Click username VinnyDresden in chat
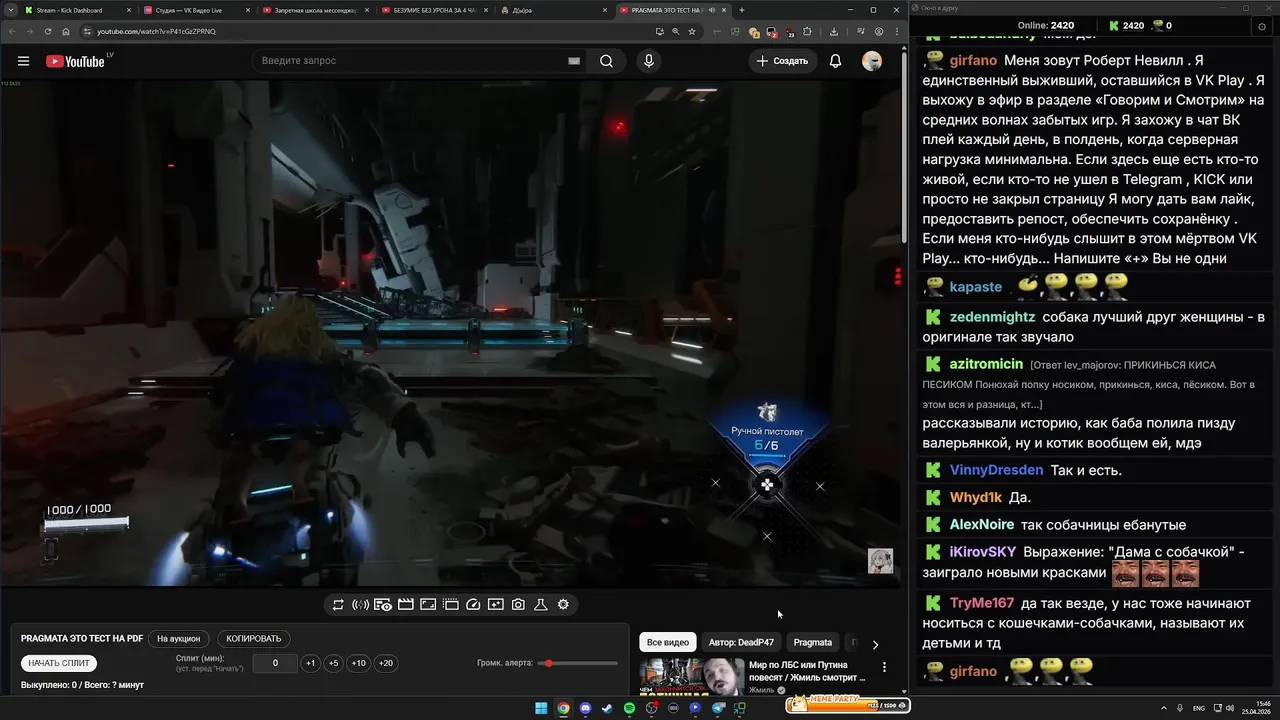The height and width of the screenshot is (720, 1280). pos(996,470)
